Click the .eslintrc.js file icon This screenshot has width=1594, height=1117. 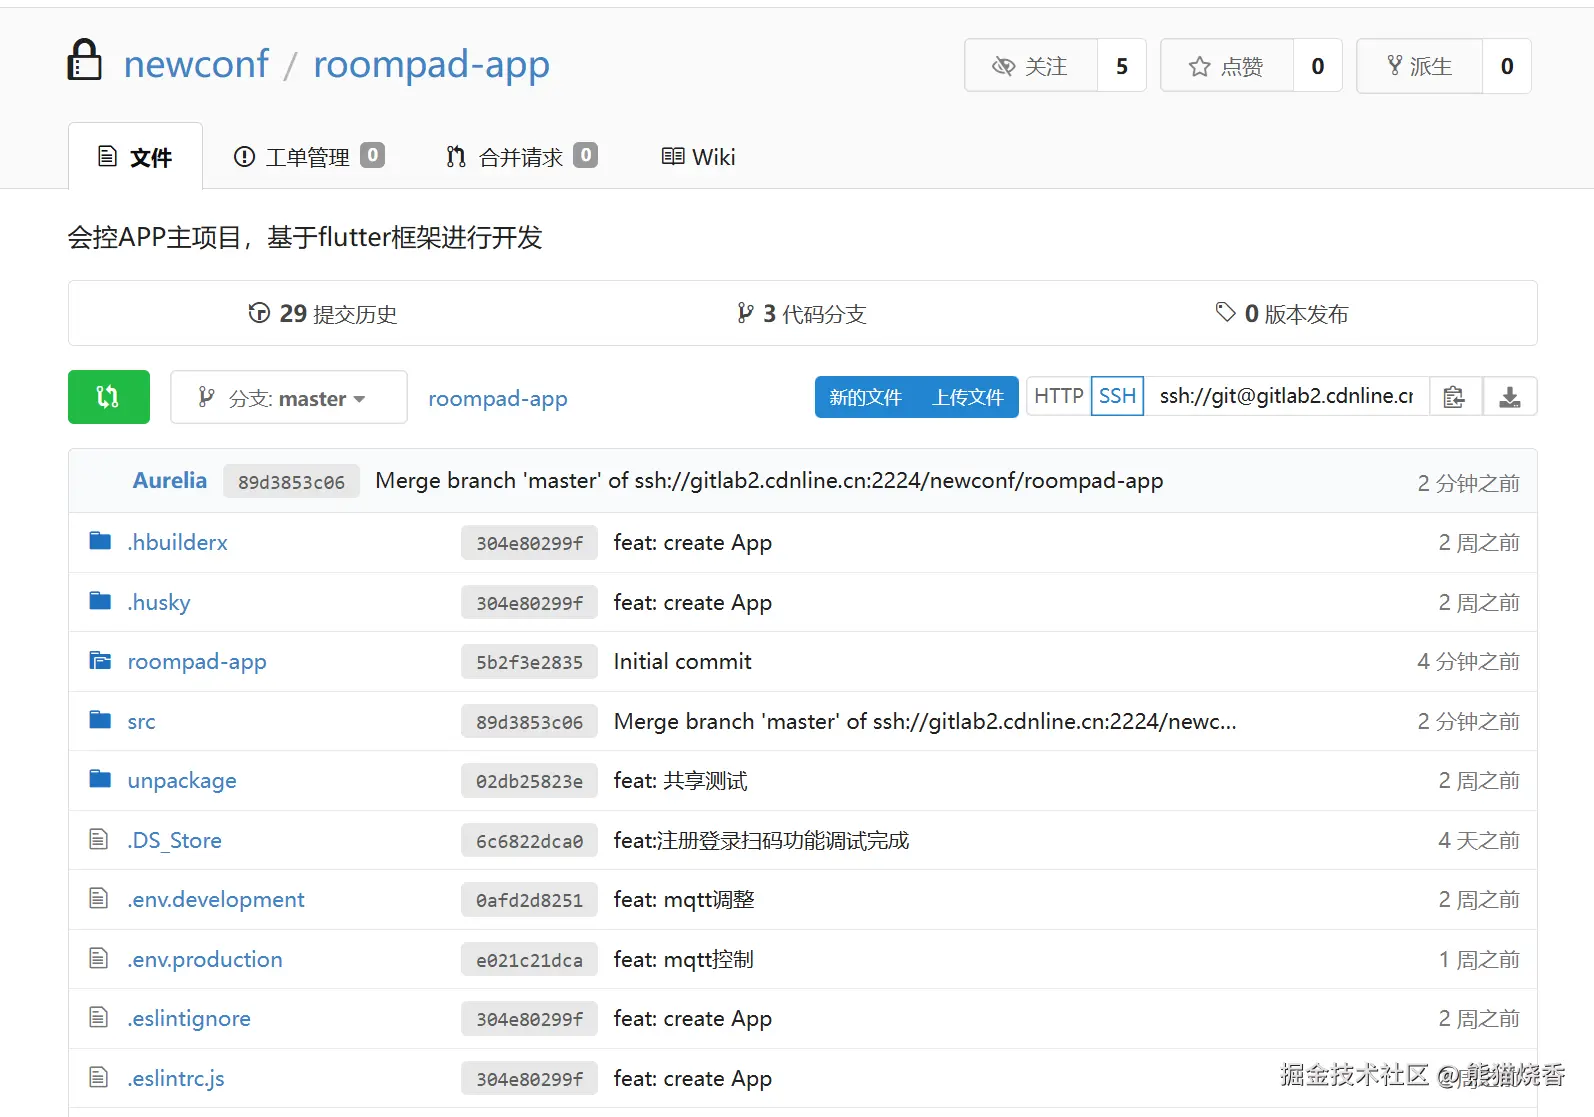pos(98,1077)
